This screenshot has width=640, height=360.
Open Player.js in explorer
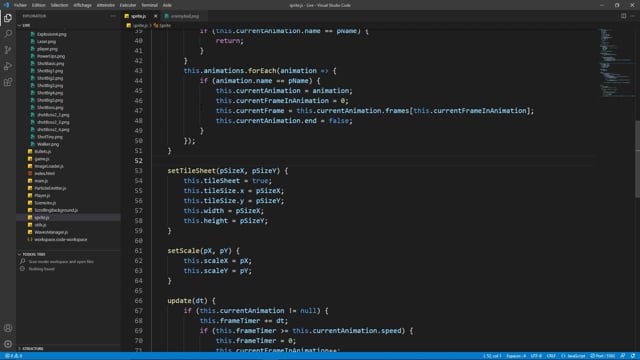click(x=42, y=196)
